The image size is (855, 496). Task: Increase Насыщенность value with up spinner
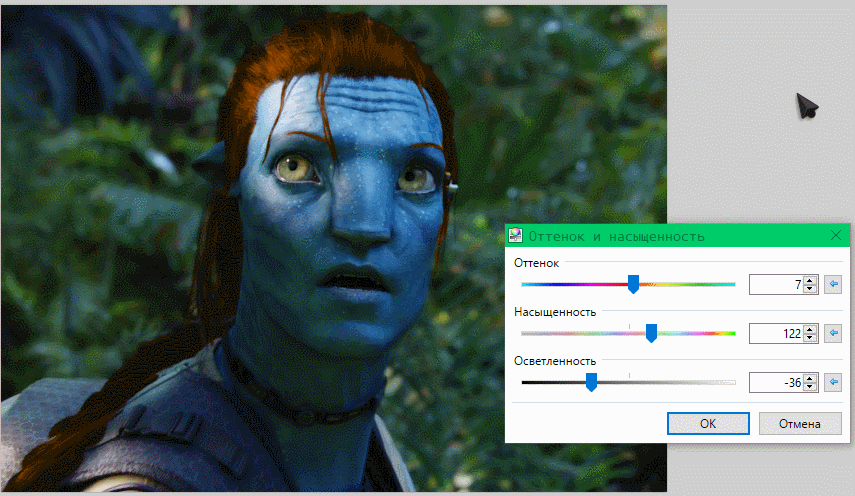811,329
